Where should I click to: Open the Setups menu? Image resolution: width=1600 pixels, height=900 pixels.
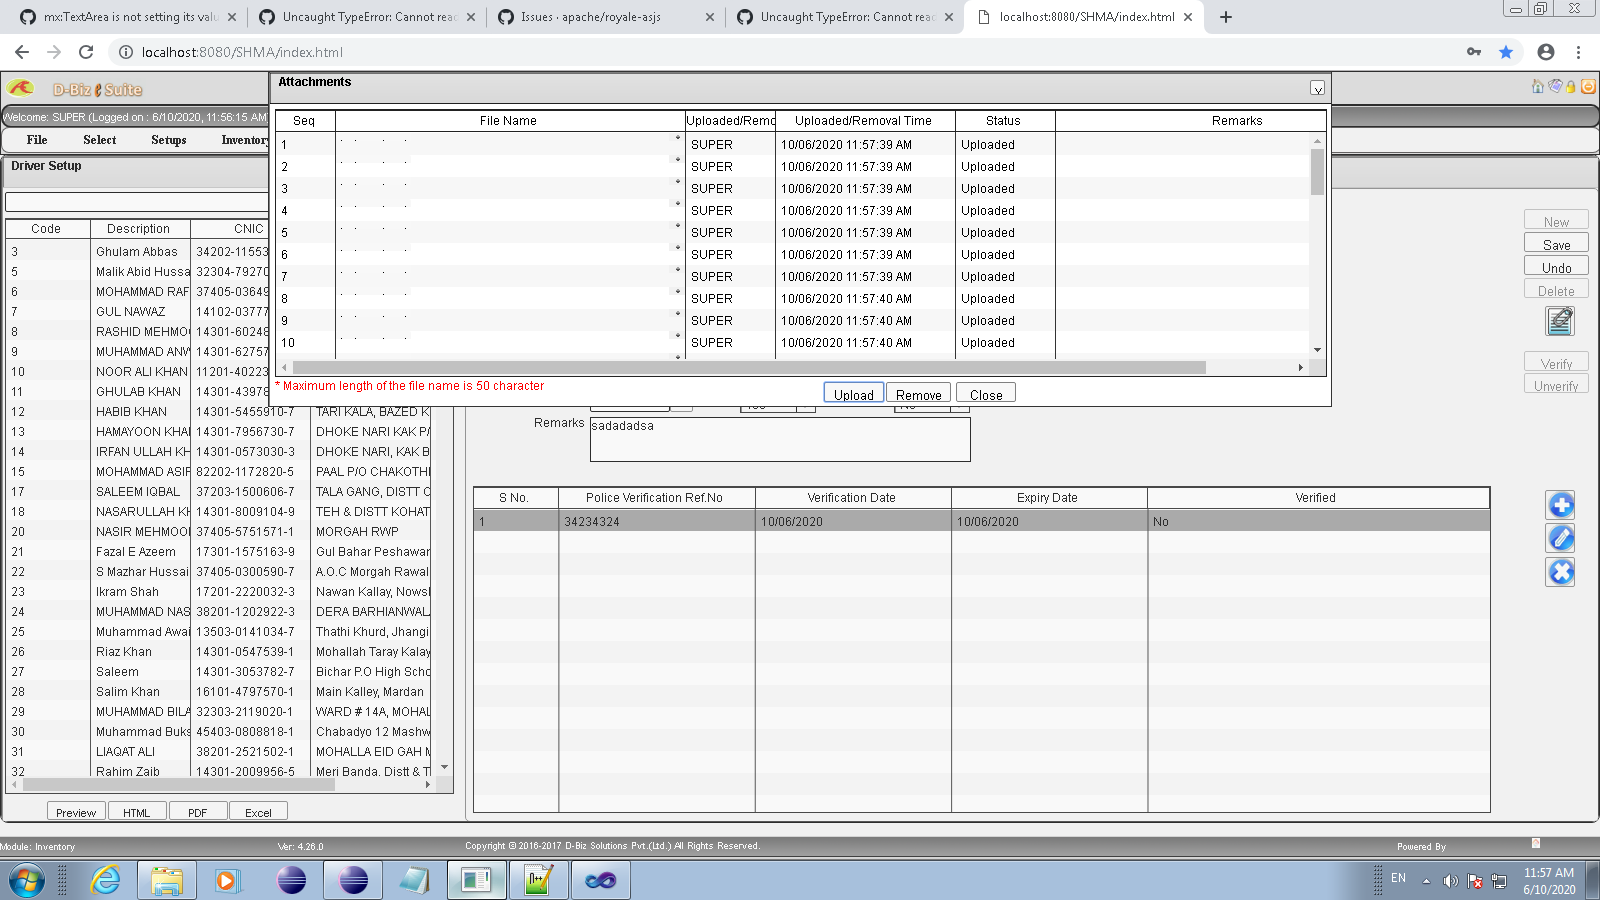click(x=169, y=140)
